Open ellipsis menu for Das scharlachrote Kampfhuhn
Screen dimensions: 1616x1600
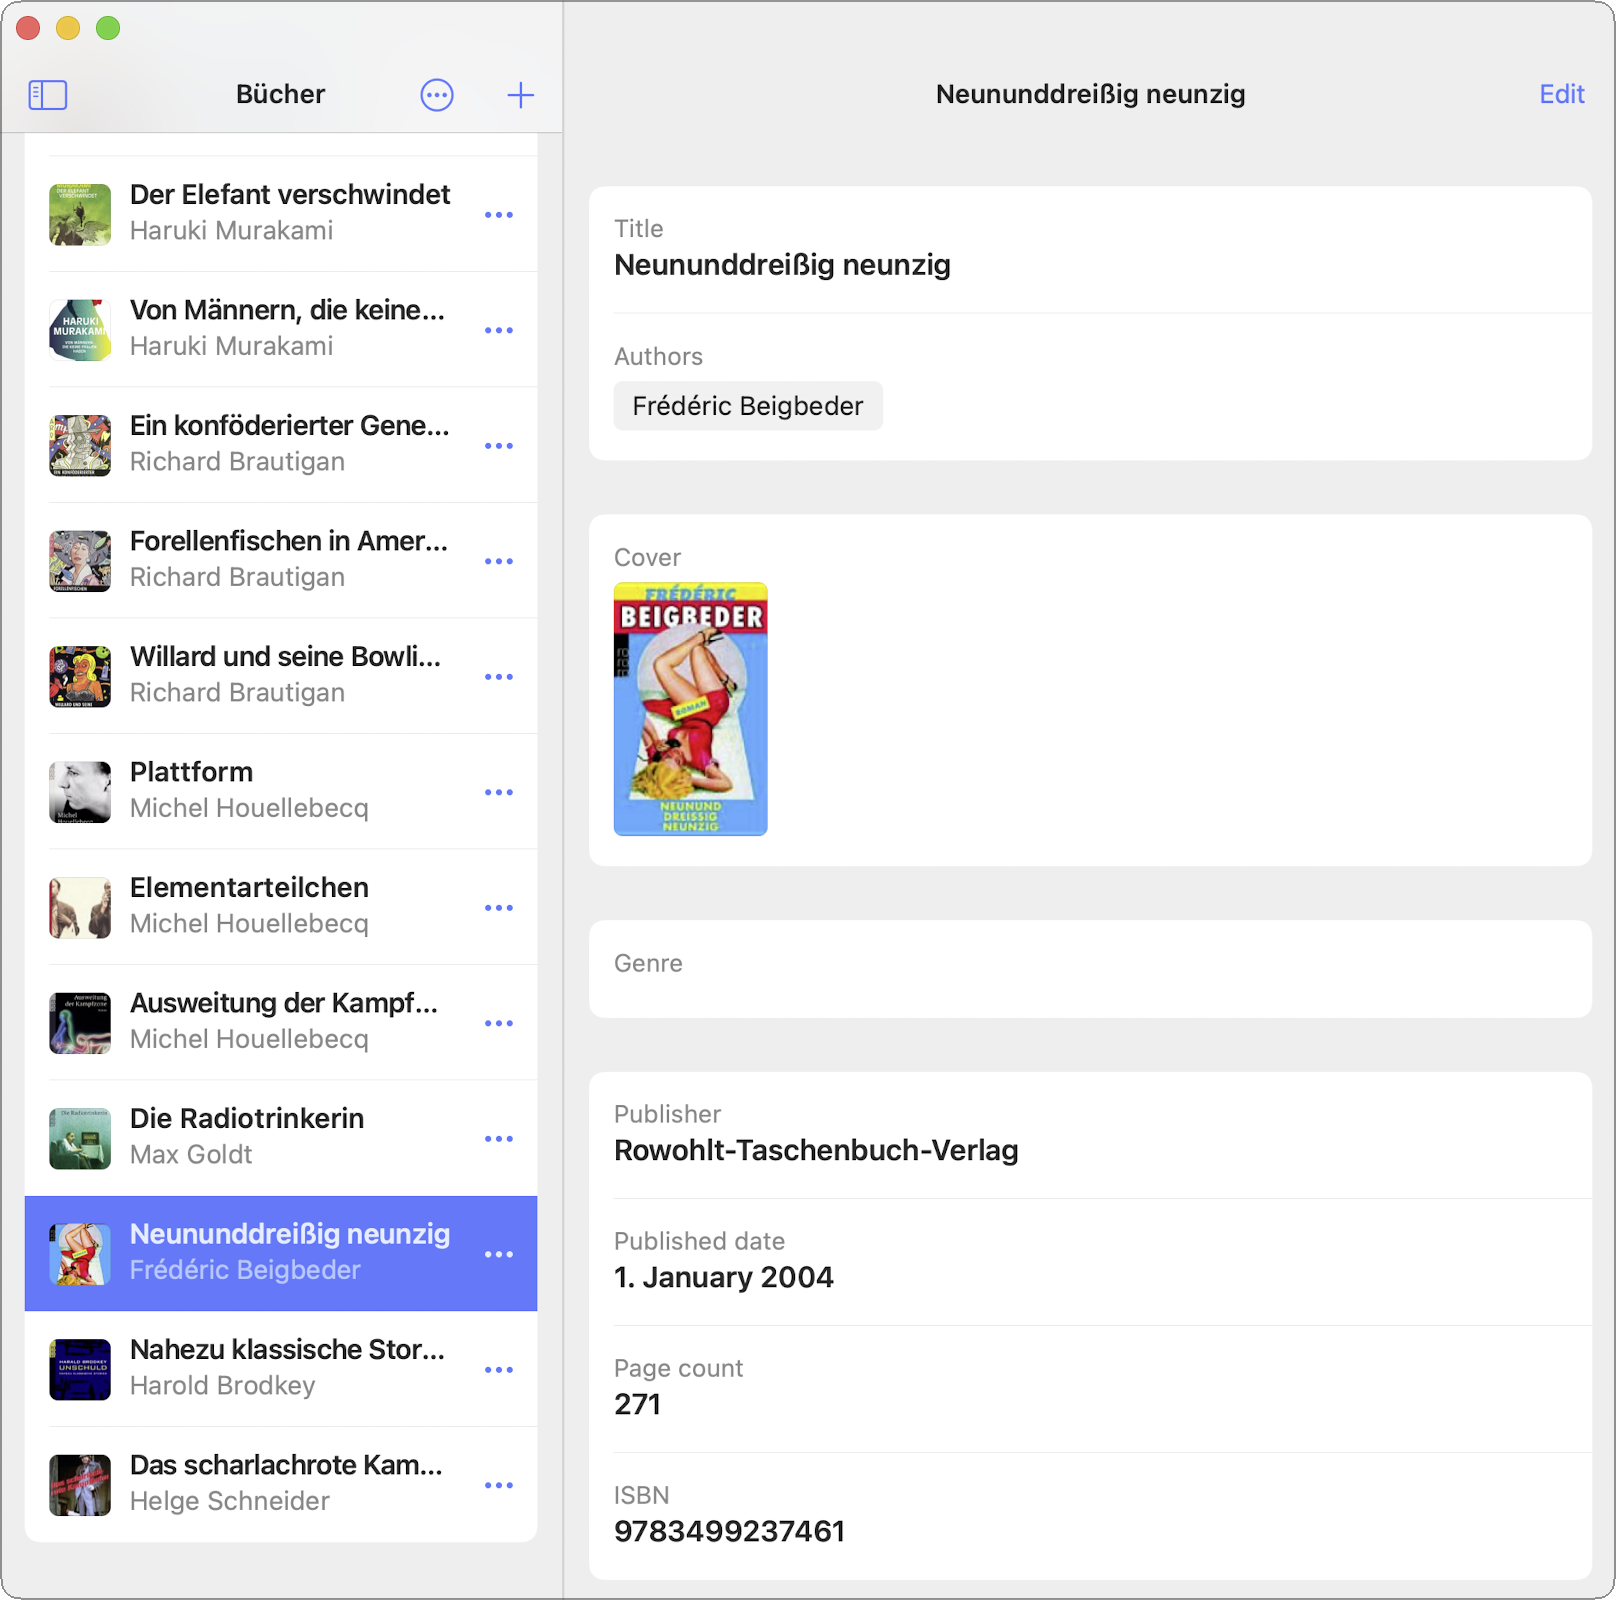coord(498,1485)
